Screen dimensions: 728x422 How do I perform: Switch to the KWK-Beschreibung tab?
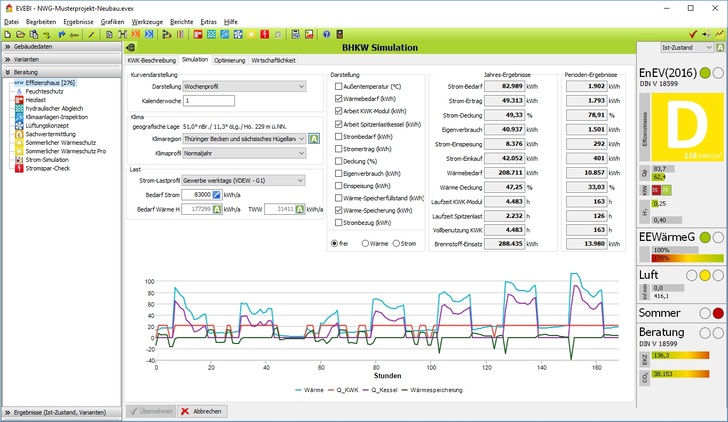coord(152,60)
